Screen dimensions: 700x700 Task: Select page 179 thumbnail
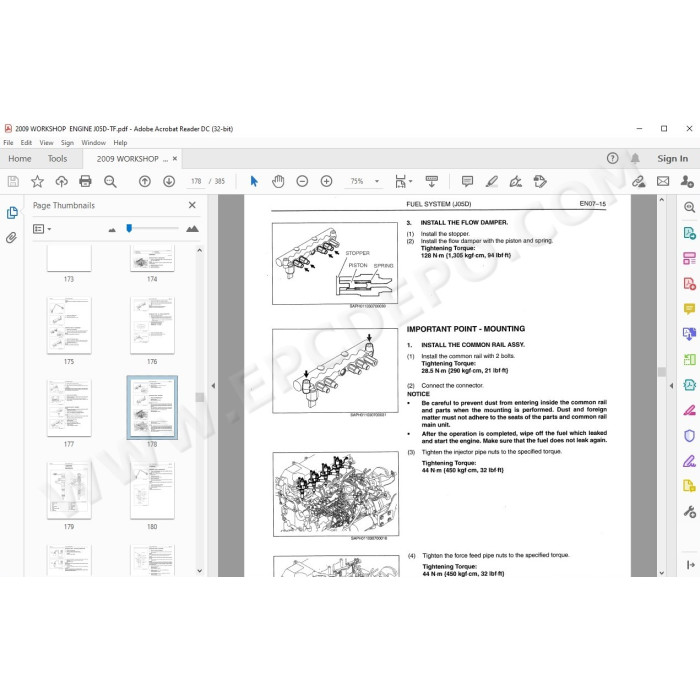tap(69, 491)
